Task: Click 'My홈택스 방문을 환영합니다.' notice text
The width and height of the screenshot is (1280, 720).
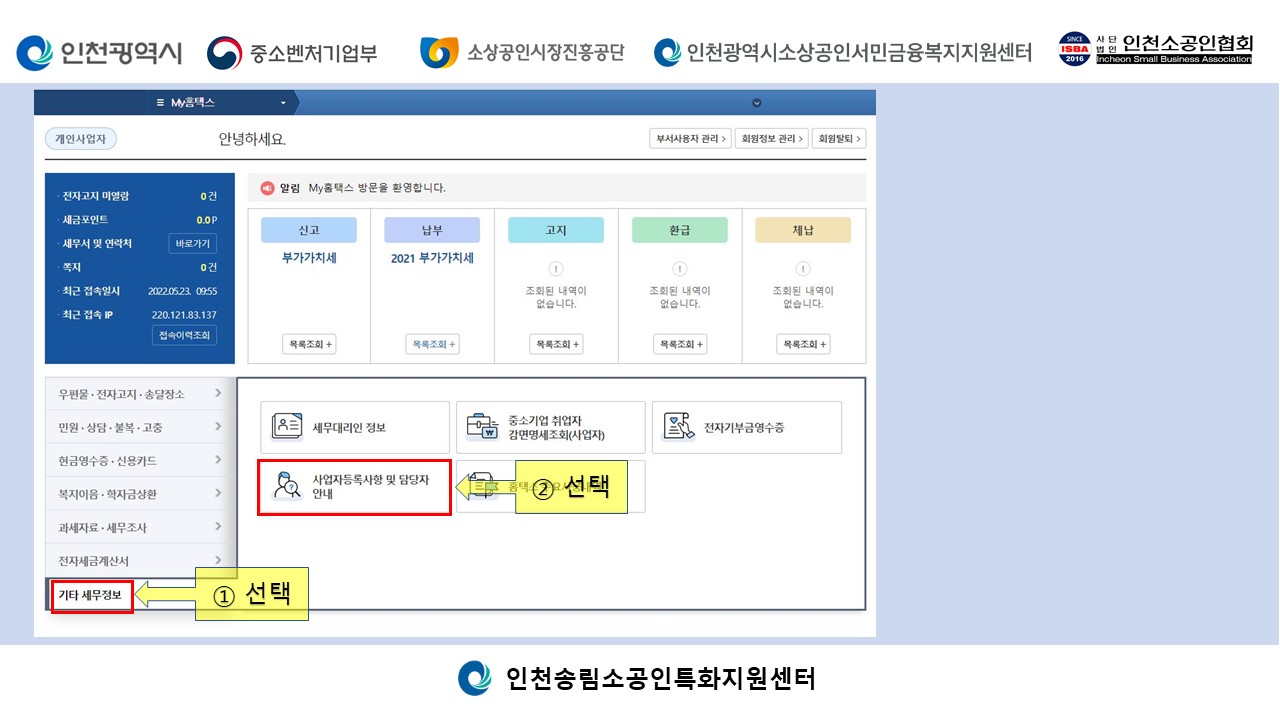Action: pyautogui.click(x=377, y=188)
